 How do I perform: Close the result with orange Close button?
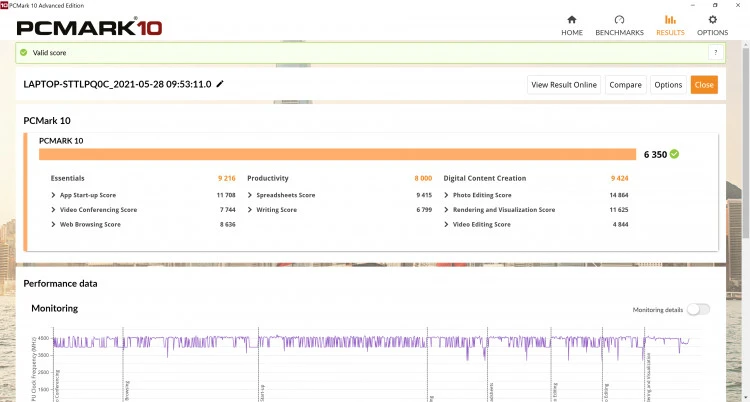[x=704, y=85]
